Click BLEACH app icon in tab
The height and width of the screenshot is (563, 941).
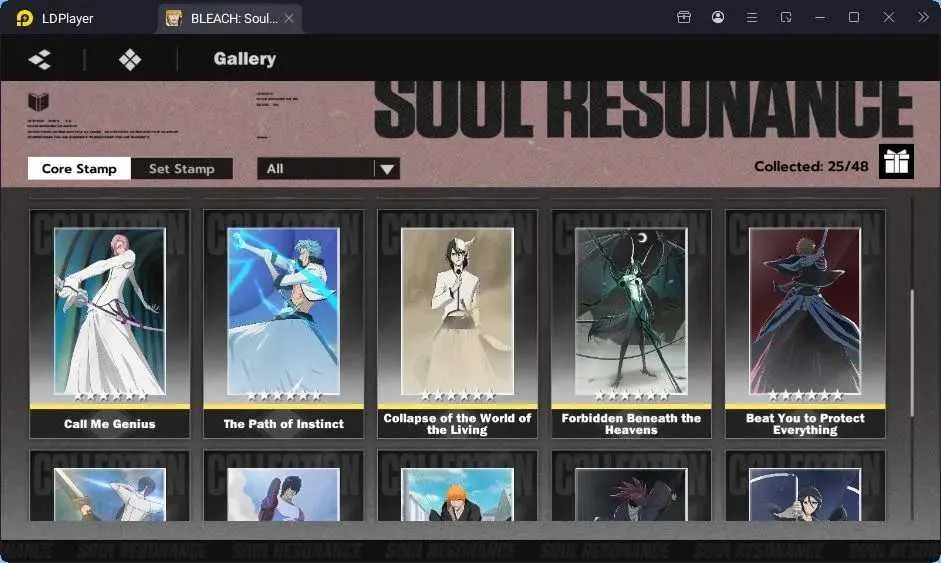tap(173, 18)
